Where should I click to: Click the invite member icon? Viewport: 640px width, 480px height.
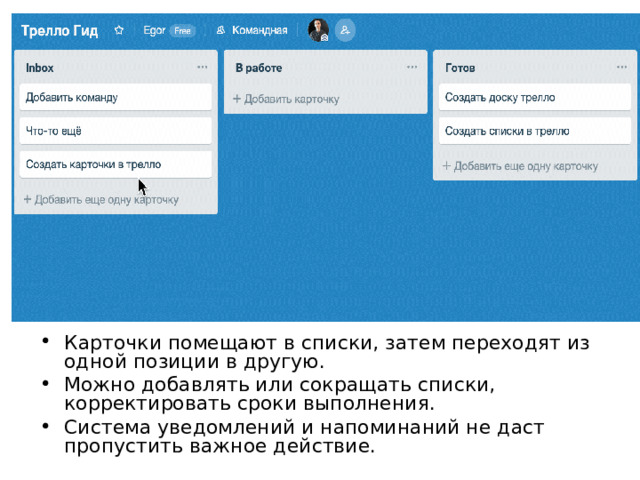click(x=345, y=30)
